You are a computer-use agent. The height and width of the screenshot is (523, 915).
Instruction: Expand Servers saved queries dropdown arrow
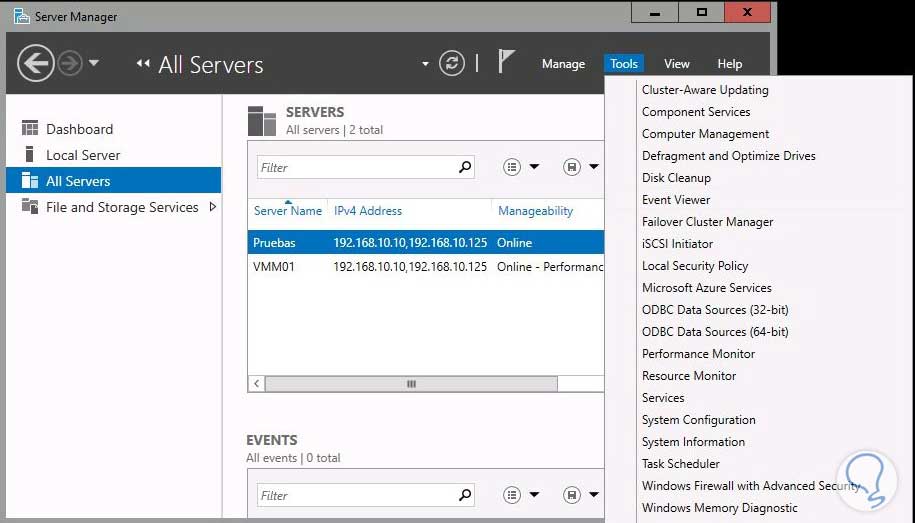pos(594,167)
